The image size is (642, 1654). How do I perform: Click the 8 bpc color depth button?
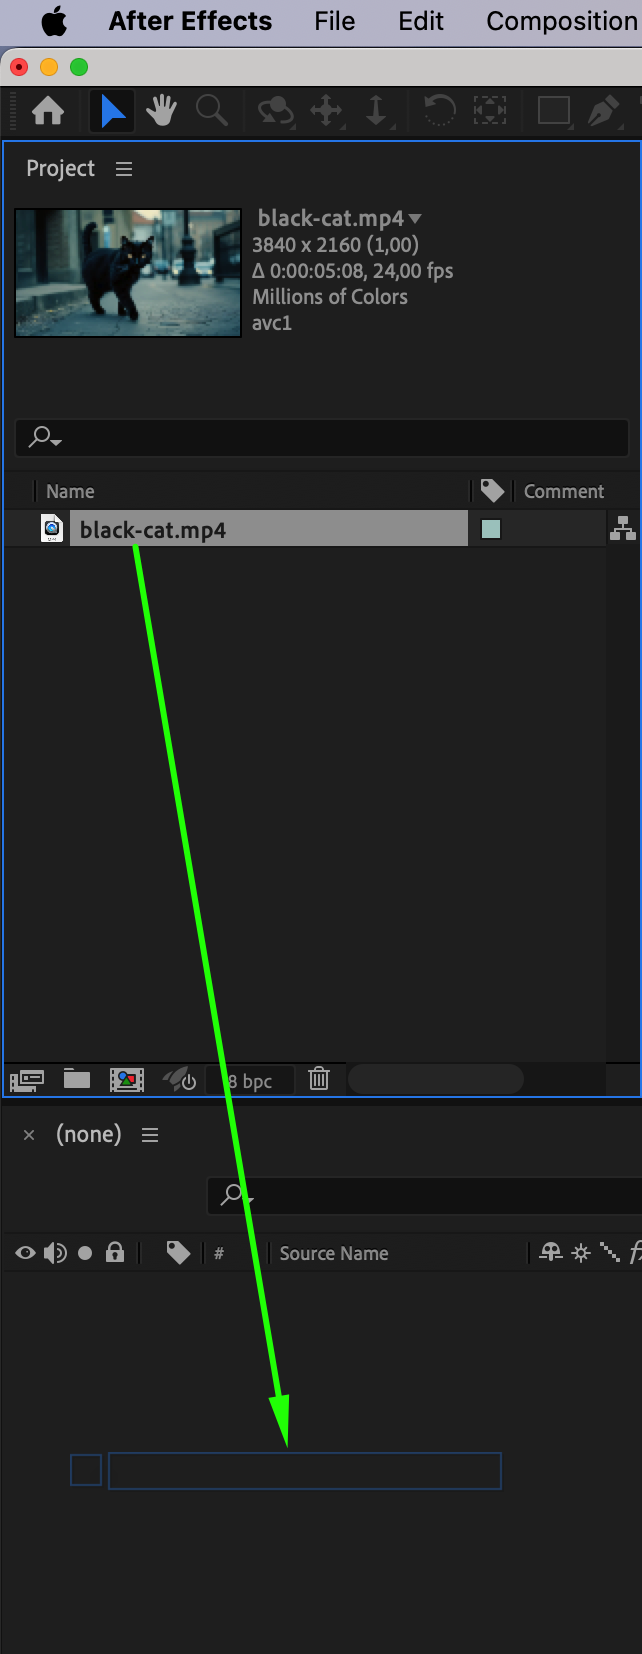click(250, 1081)
